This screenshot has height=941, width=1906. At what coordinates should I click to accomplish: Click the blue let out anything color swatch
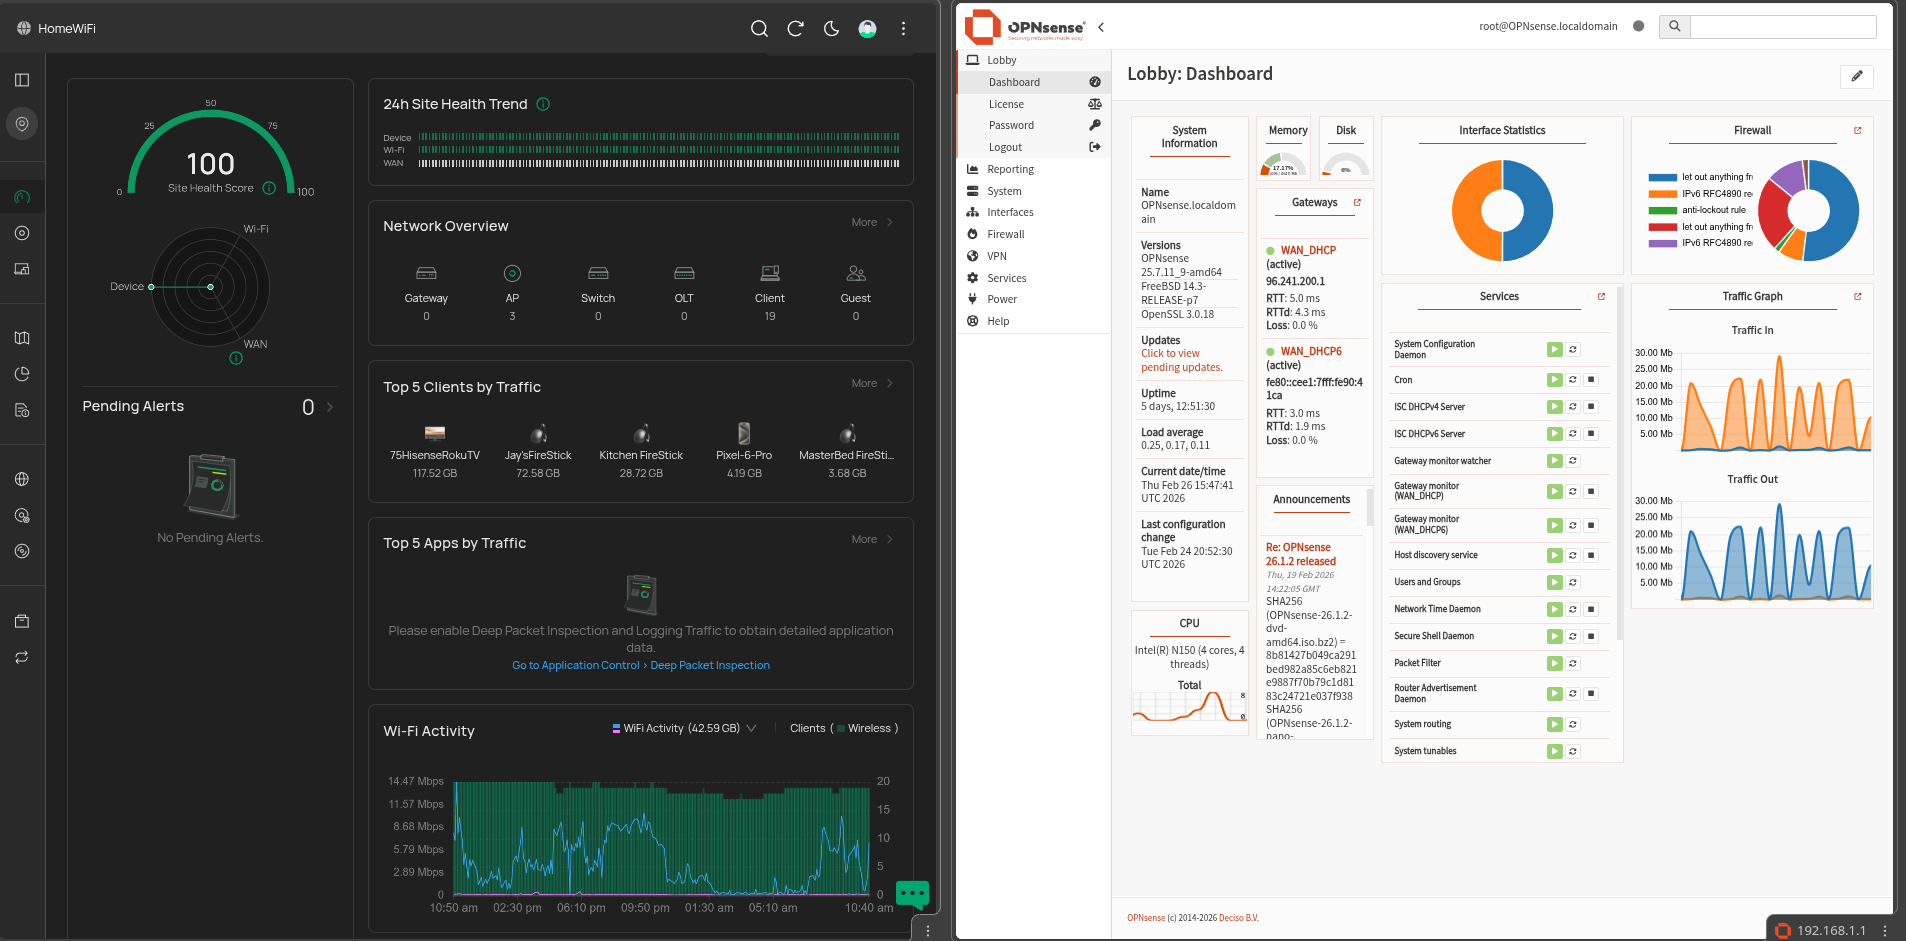click(1662, 177)
